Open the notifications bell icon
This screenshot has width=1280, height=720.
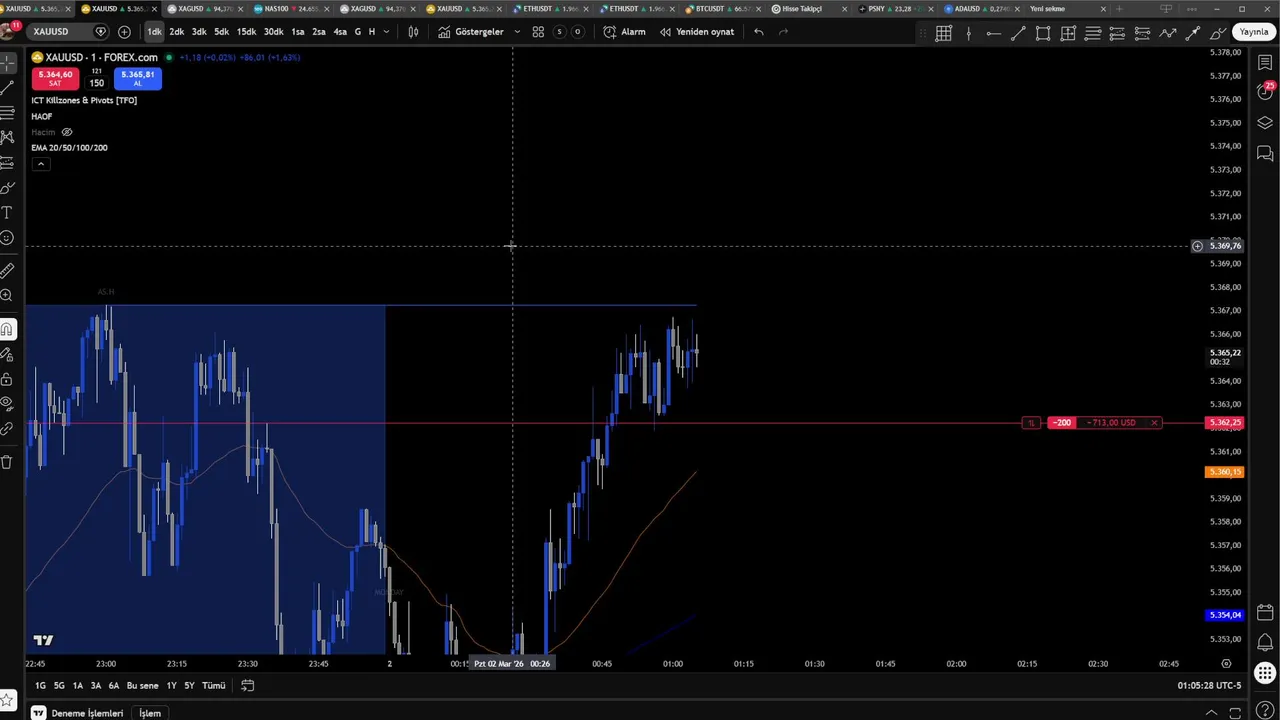click(x=1265, y=642)
